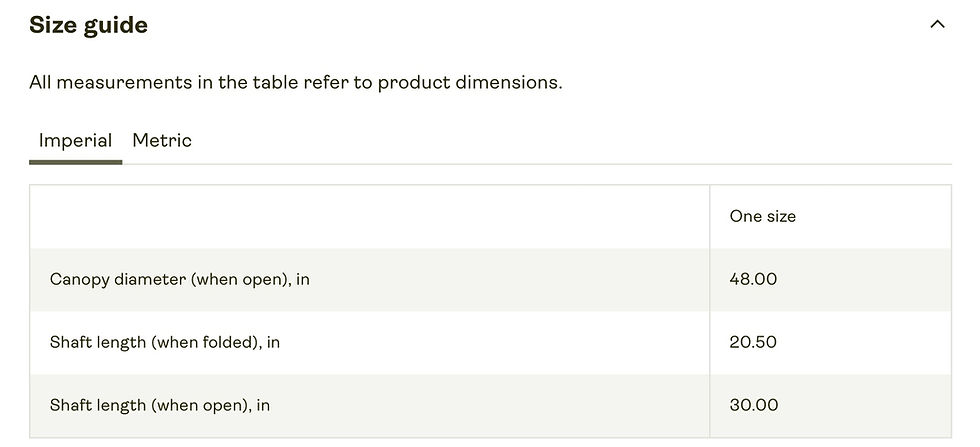
Task: Click 'All measurements' at start of description
Action: pos(111,83)
